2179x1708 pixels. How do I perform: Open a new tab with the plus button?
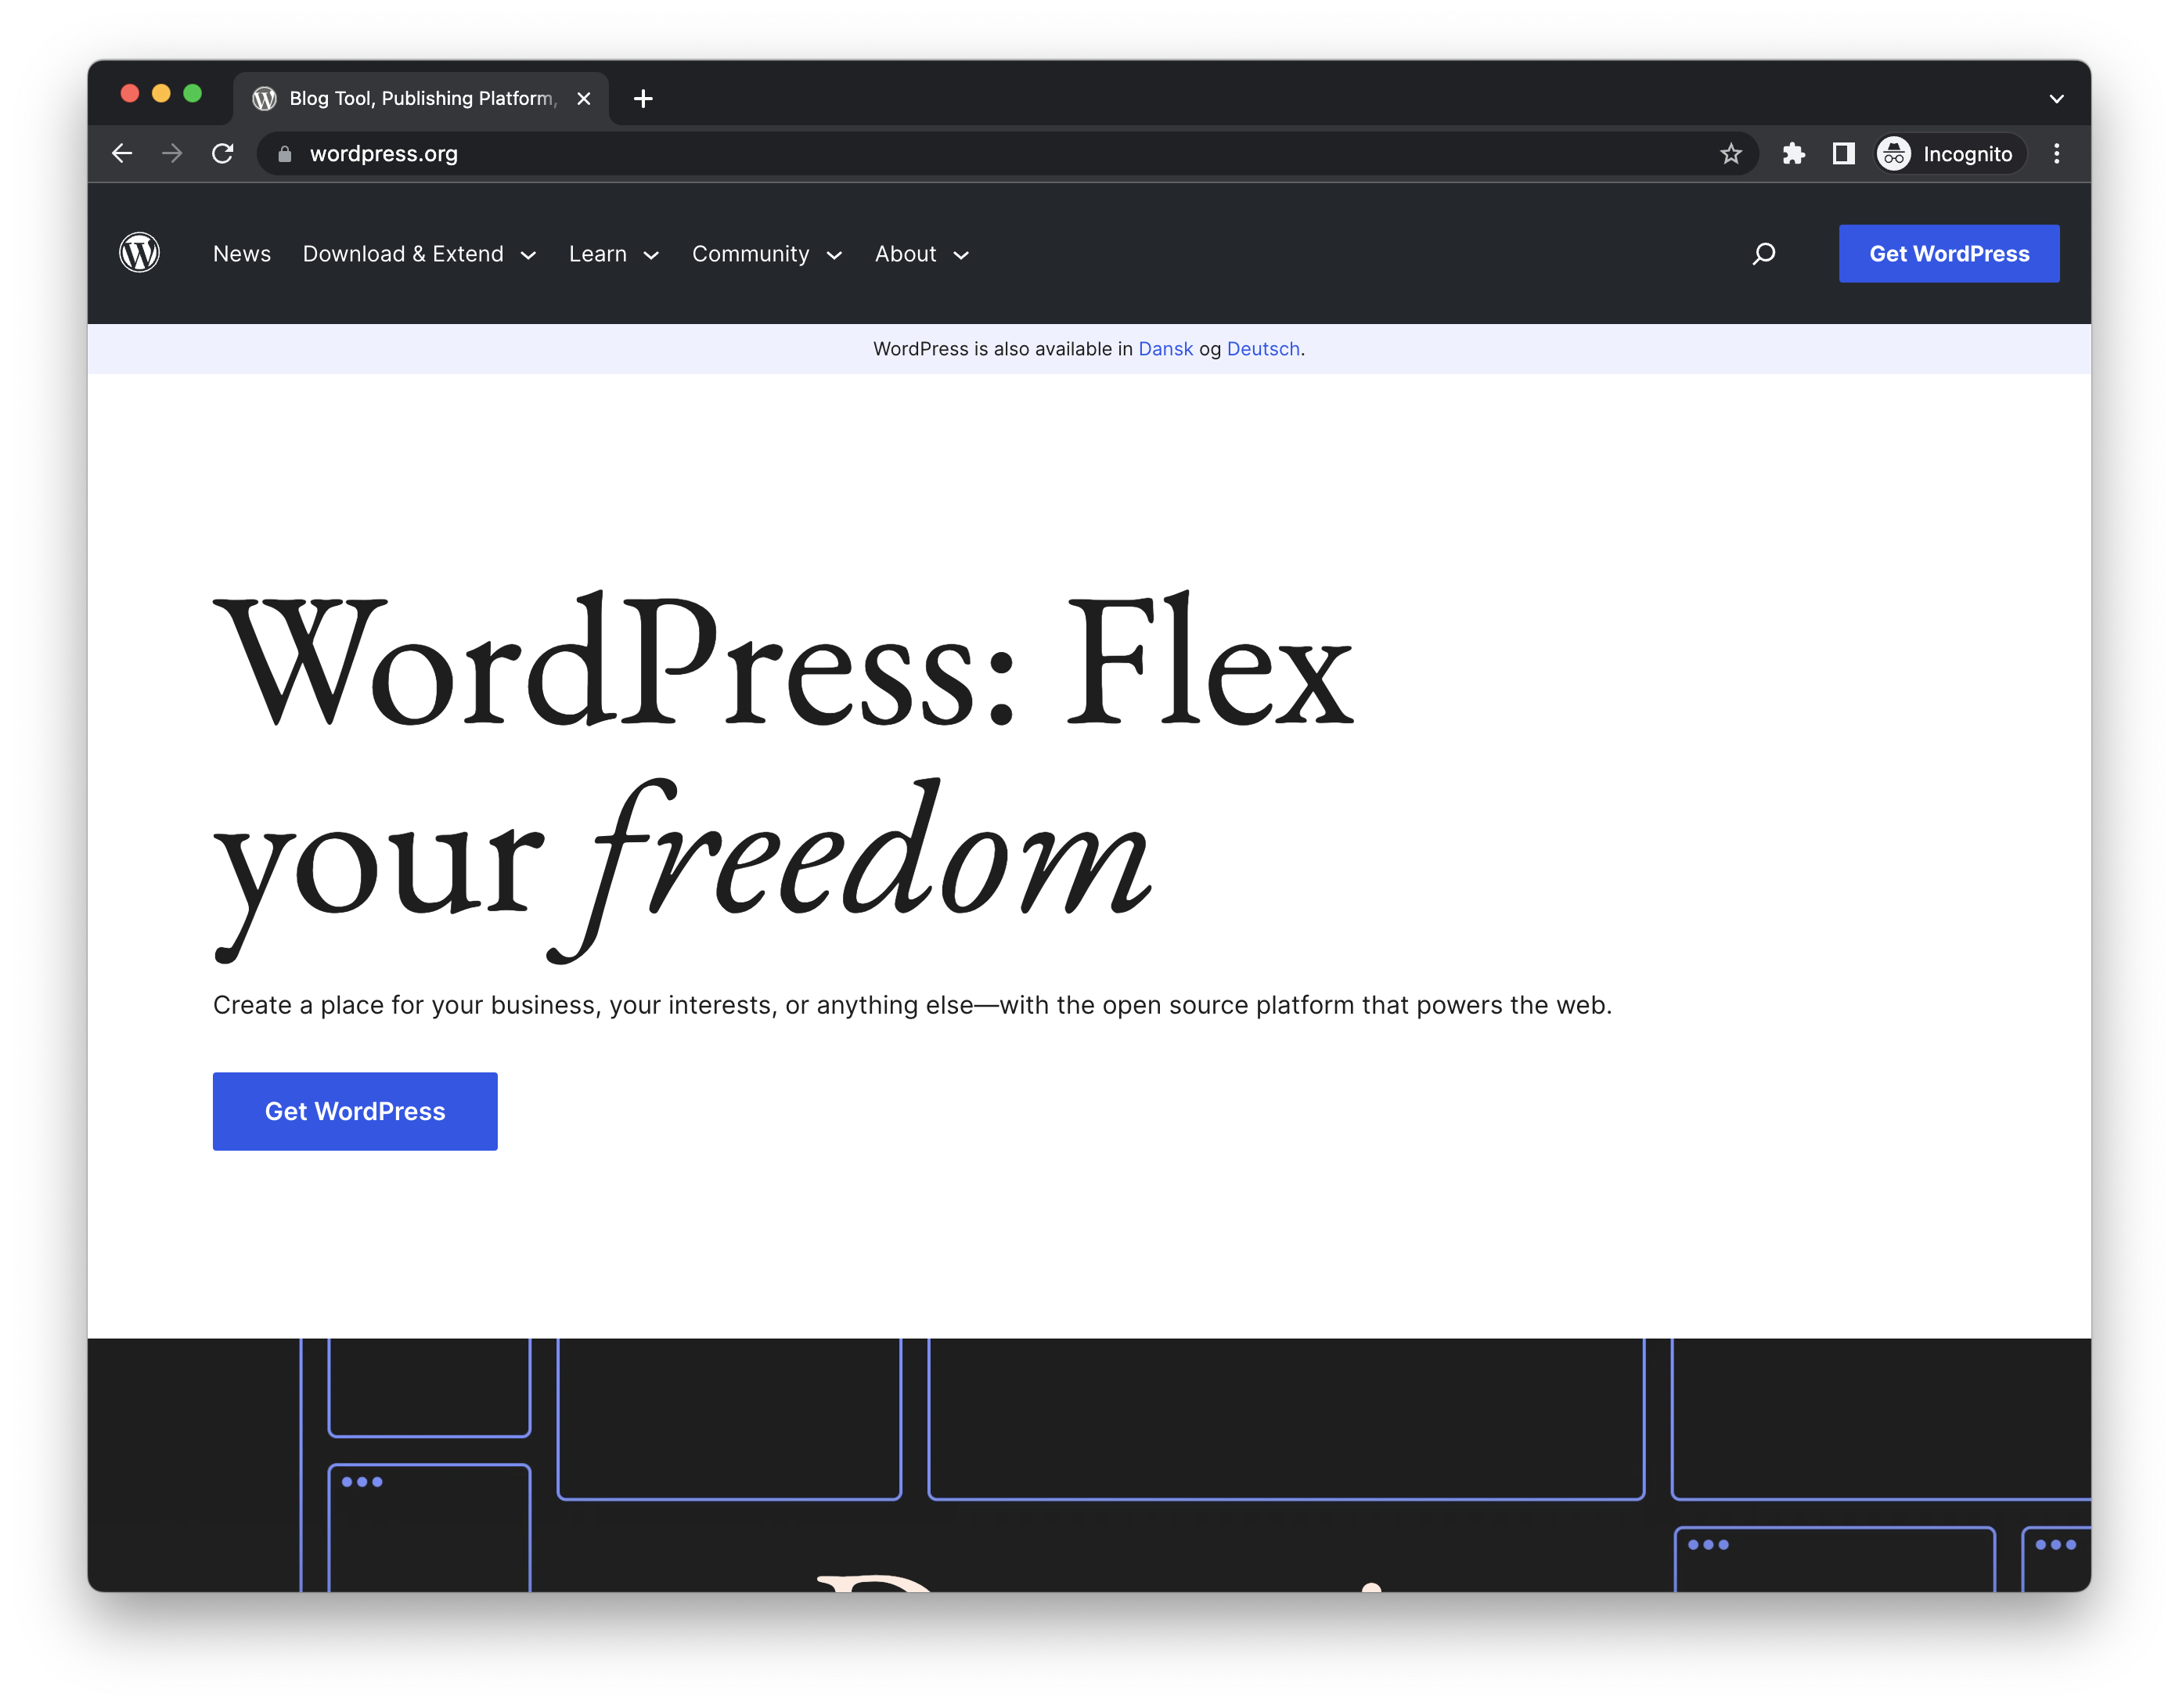[x=643, y=98]
